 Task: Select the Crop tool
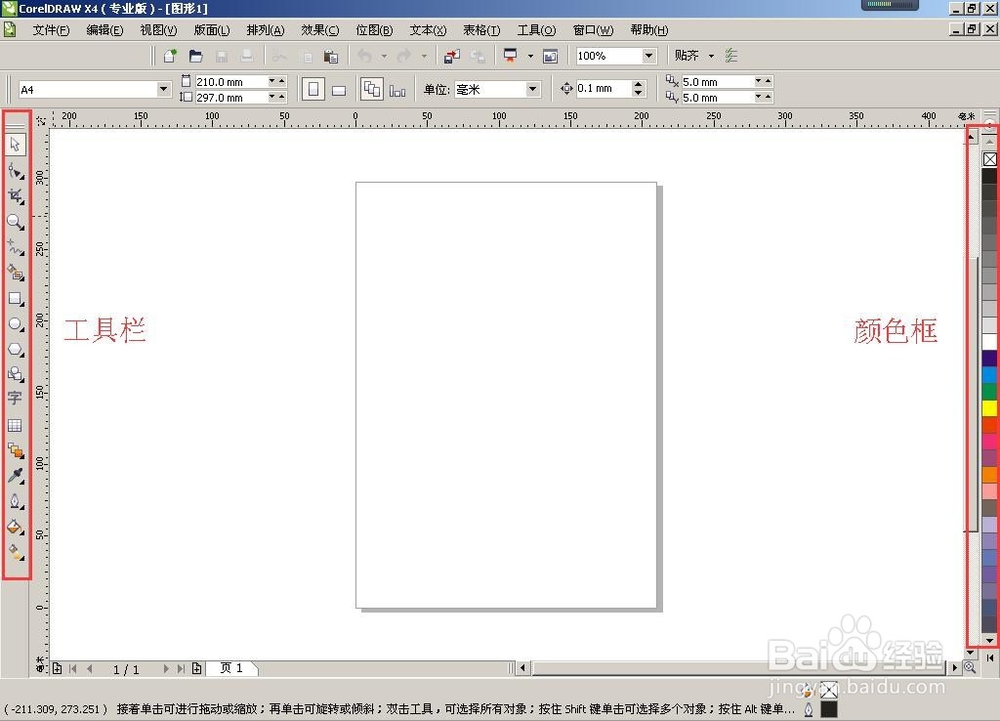click(15, 196)
